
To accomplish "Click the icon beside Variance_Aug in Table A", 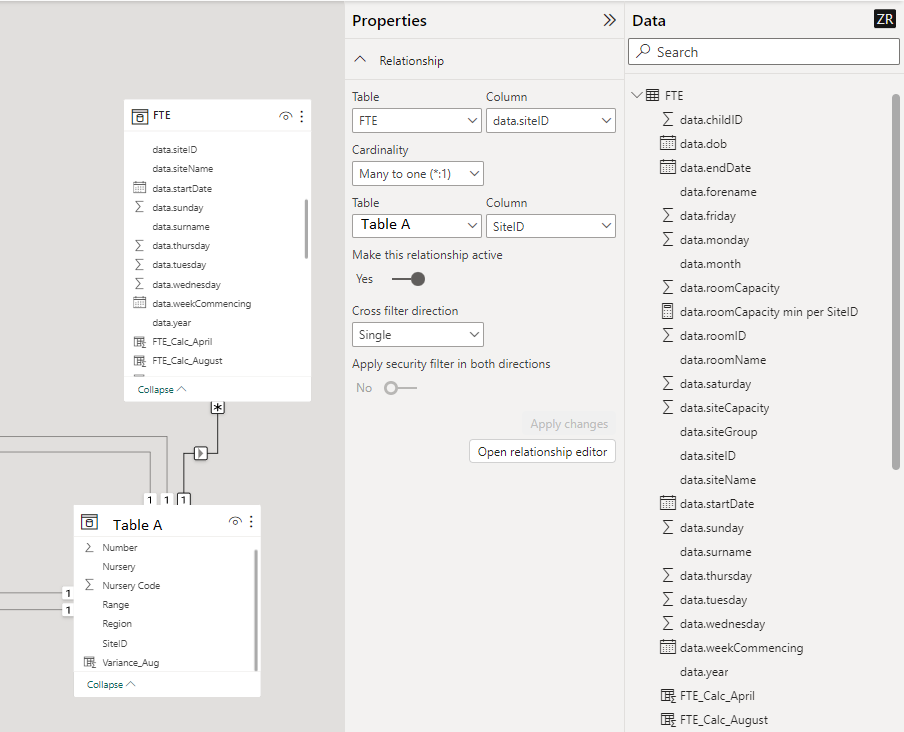I will click(x=90, y=662).
